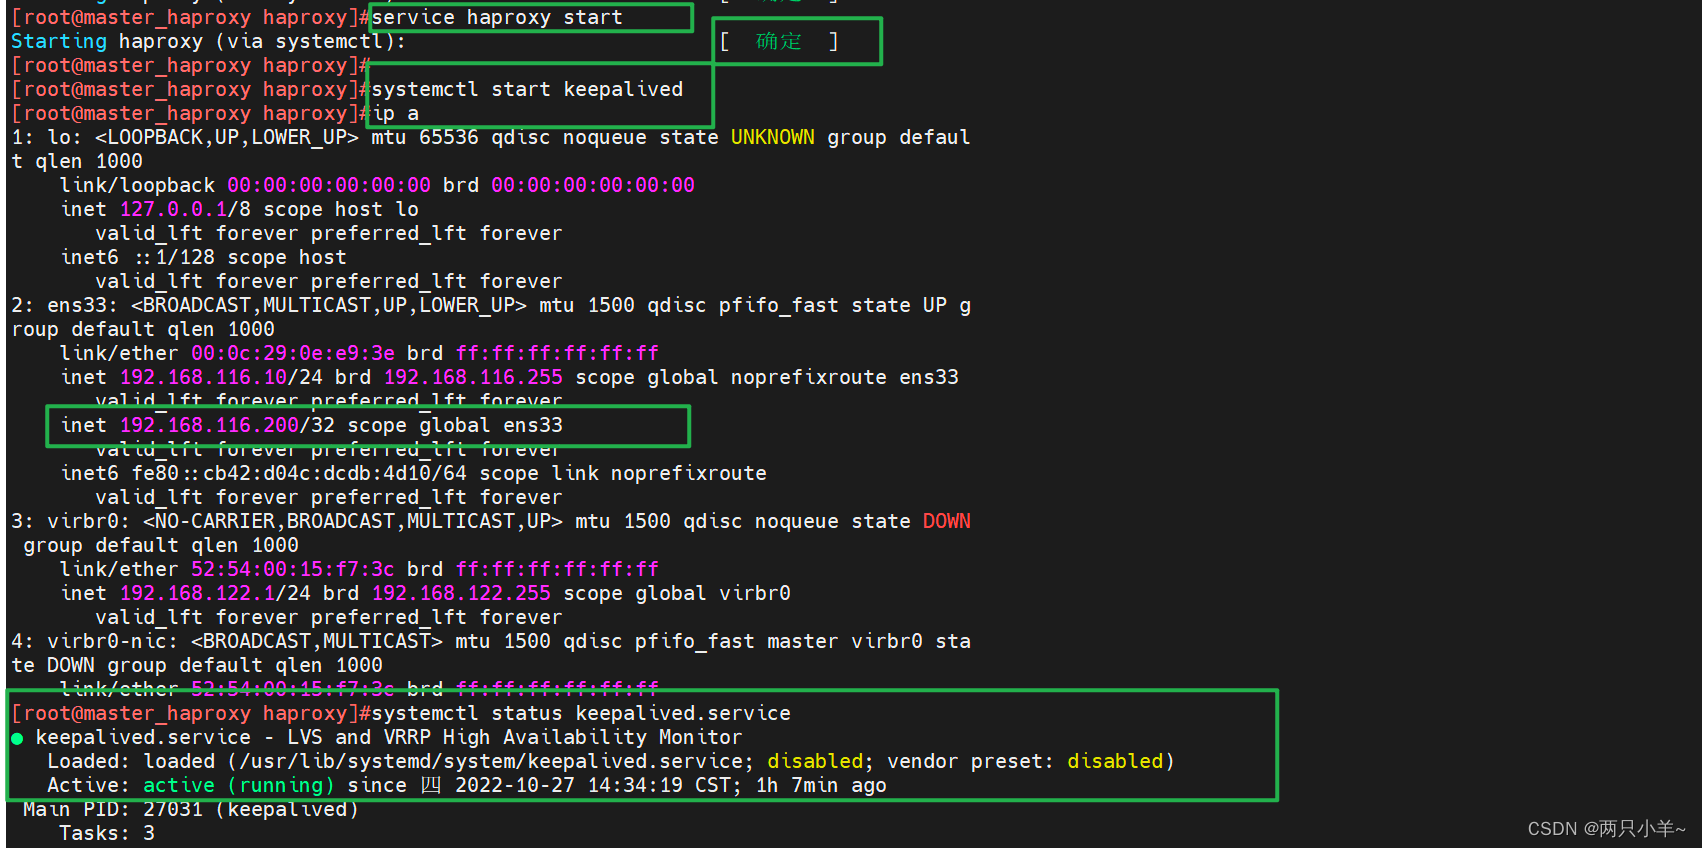This screenshot has height=848, width=1702.
Task: Click the path '/usr/lib/systemd/system/keepalived.service'
Action: [497, 761]
